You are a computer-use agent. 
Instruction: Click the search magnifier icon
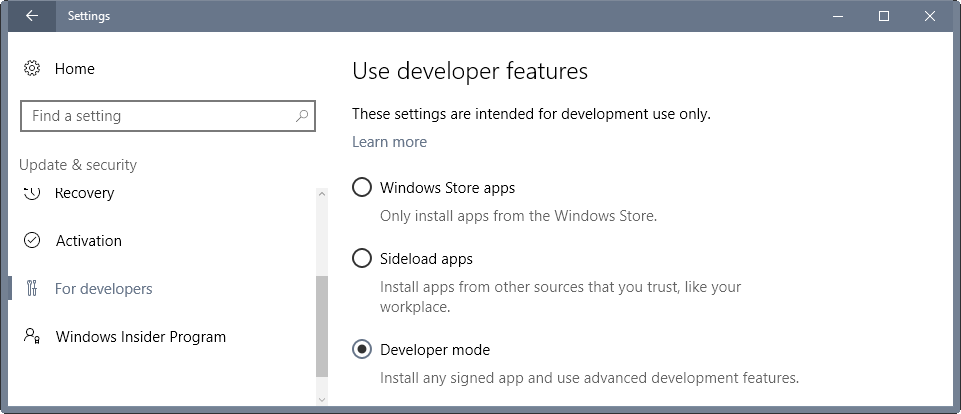point(301,116)
